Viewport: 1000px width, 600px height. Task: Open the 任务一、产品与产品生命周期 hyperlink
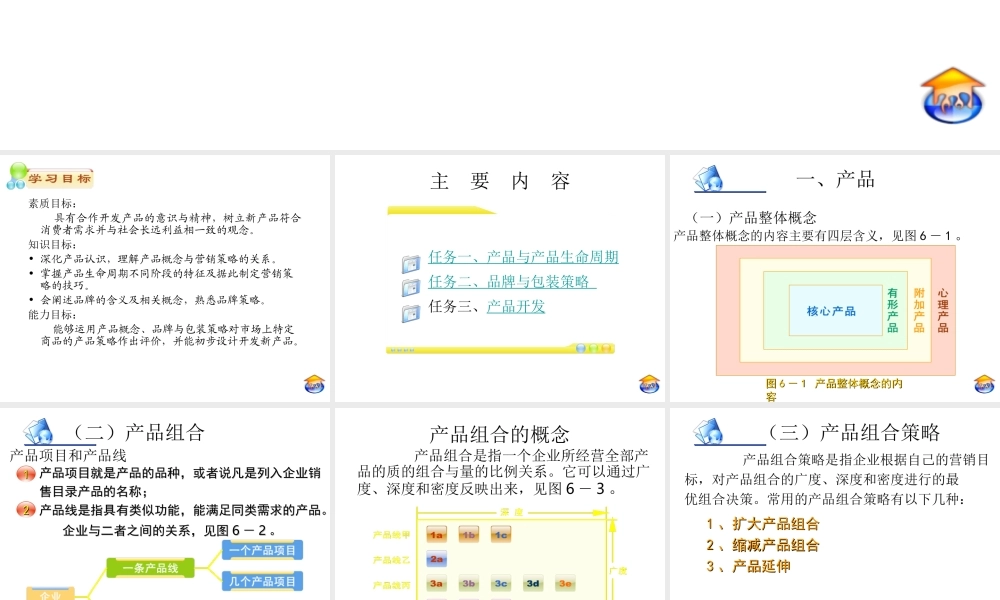pos(523,257)
